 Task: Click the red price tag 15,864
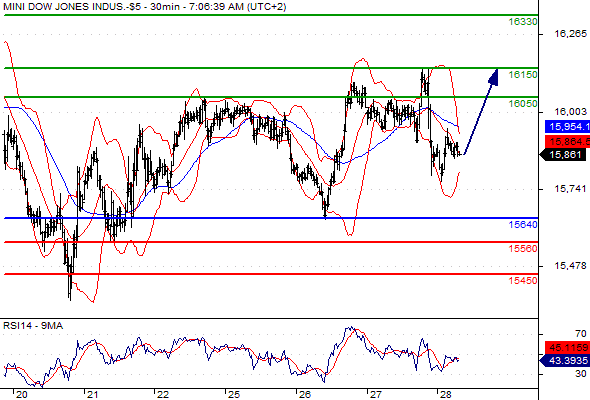pos(567,141)
